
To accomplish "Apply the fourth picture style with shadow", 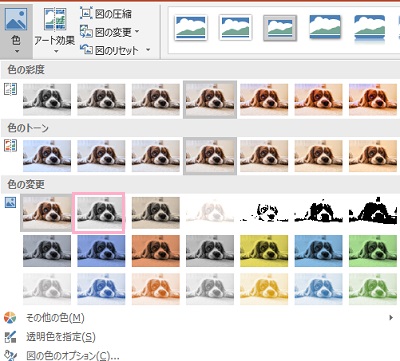I will pos(325,27).
